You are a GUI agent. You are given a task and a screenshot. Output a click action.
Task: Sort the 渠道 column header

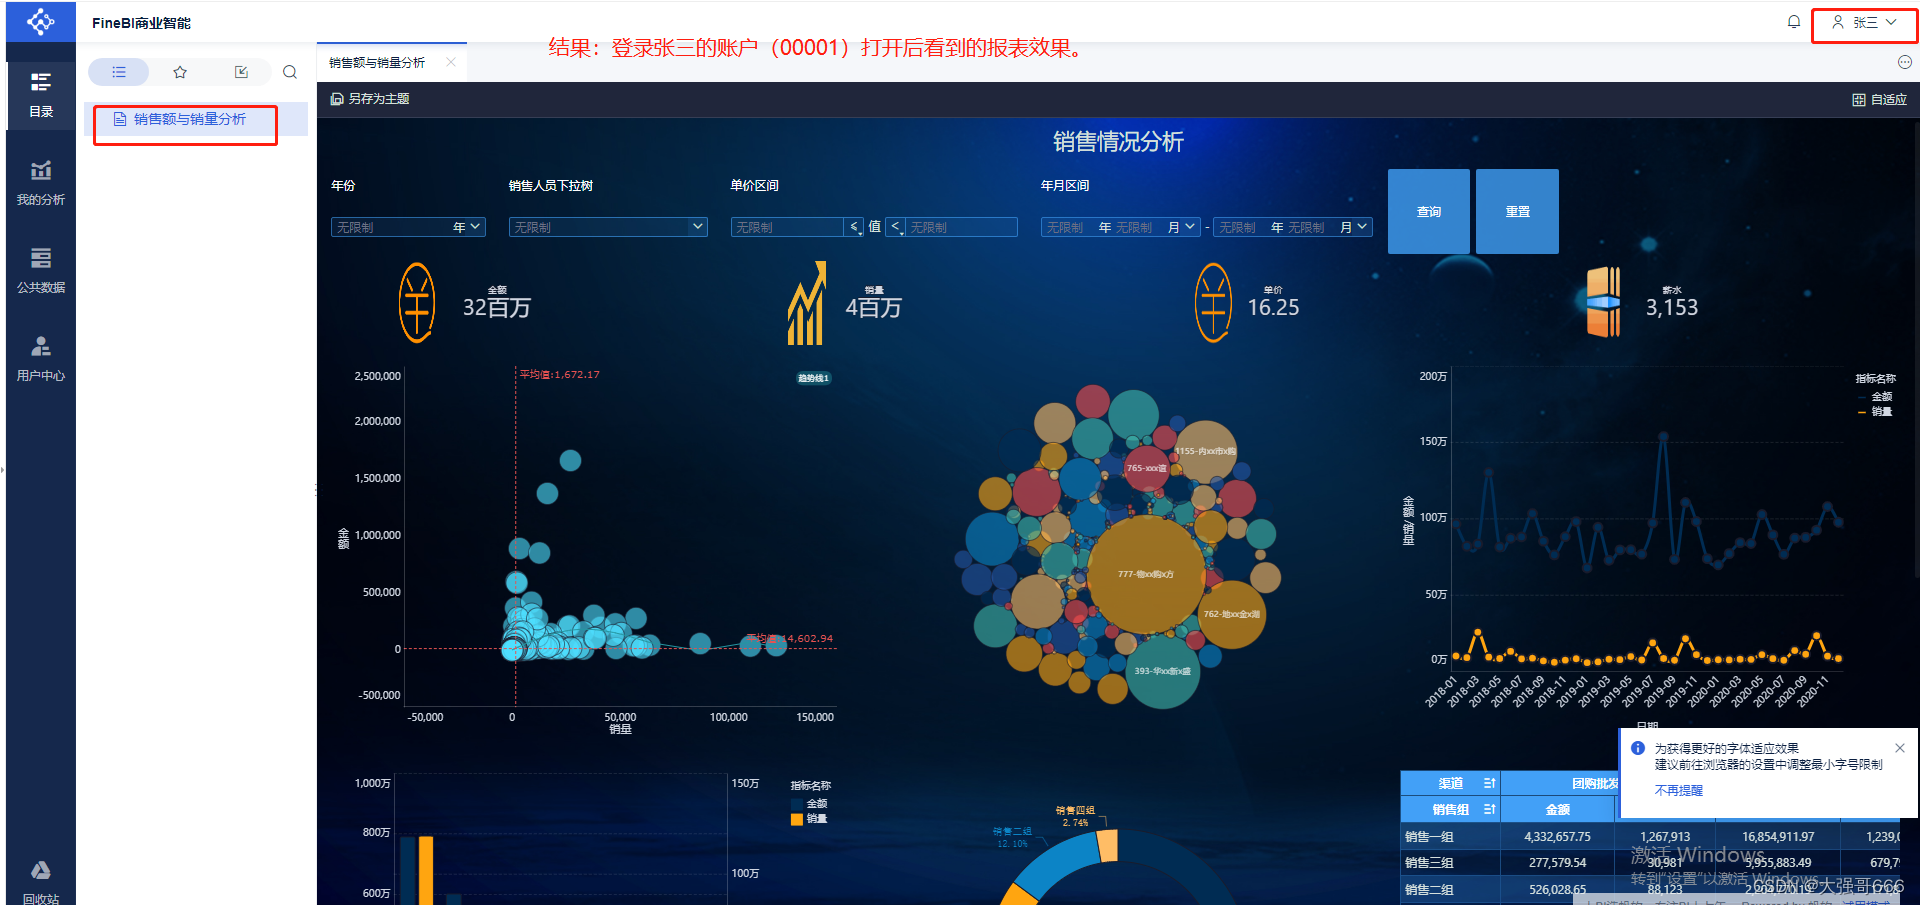(1489, 783)
